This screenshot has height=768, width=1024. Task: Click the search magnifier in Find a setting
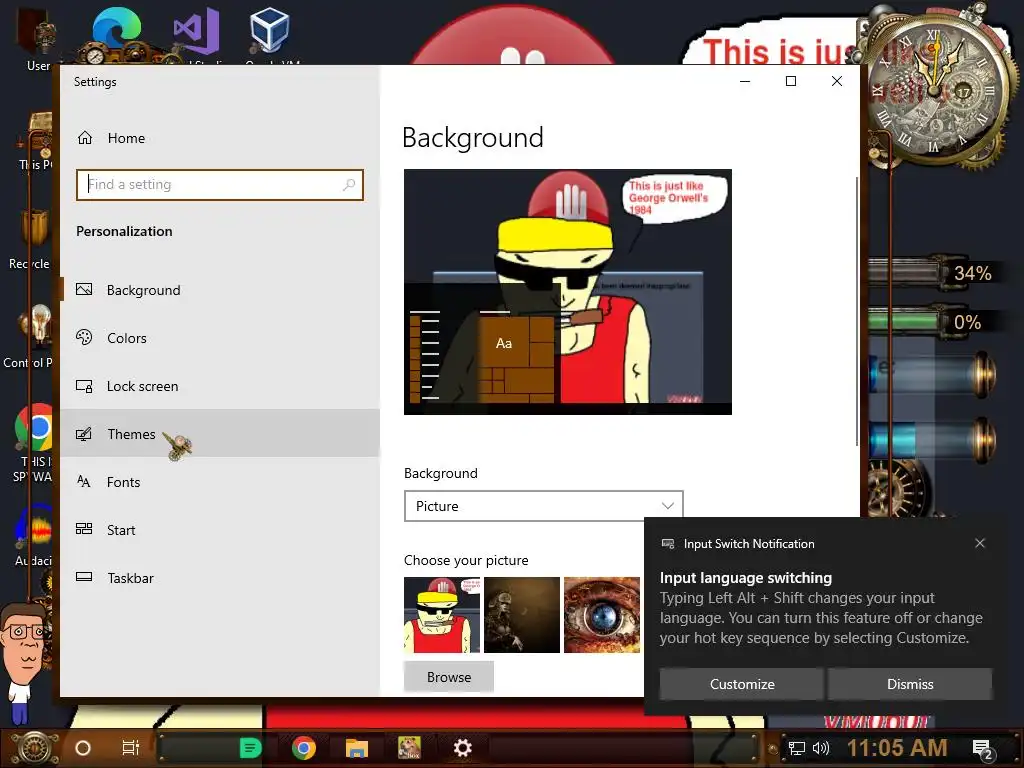[349, 185]
